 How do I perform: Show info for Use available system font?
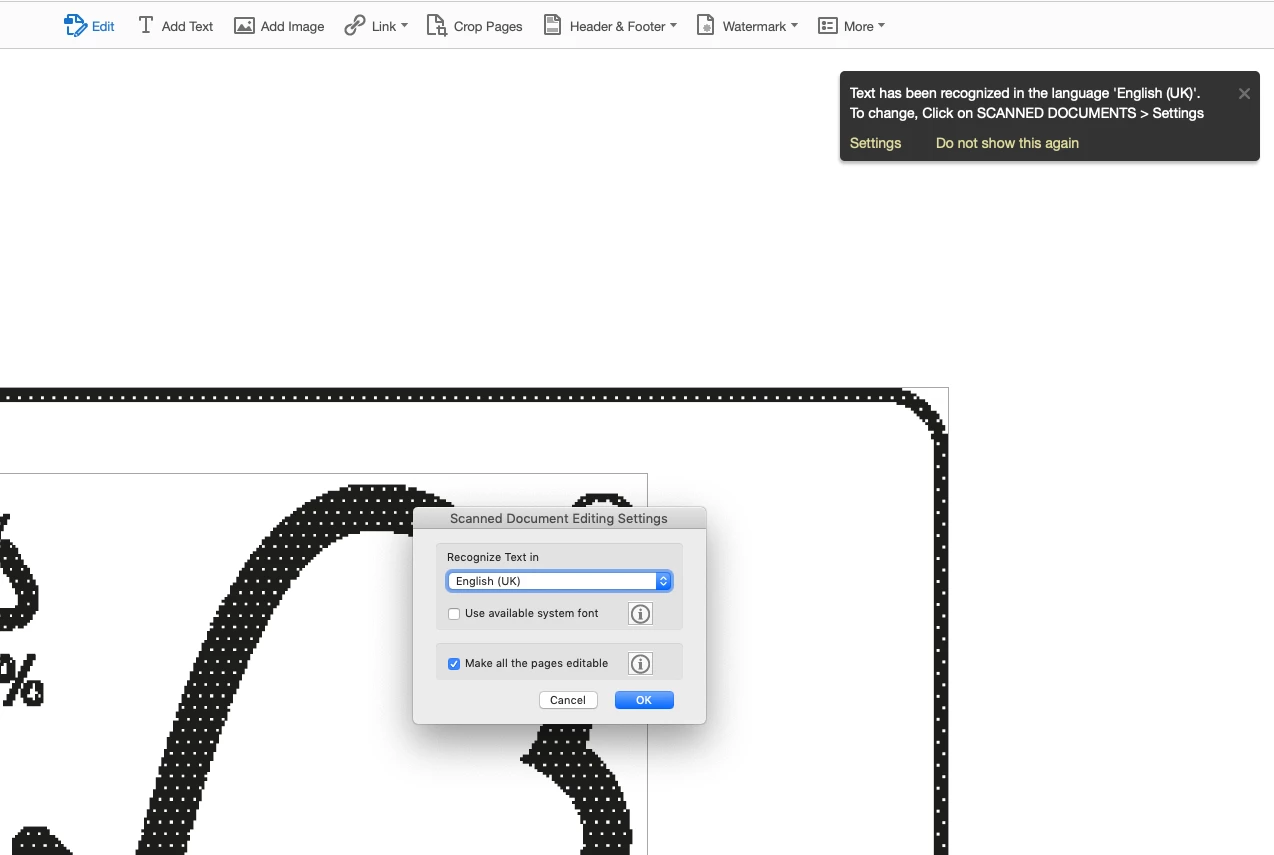640,614
